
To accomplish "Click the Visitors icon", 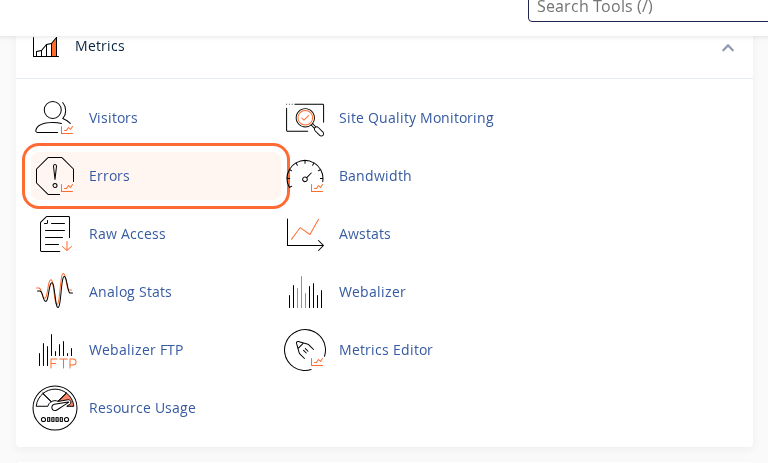I will [54, 118].
